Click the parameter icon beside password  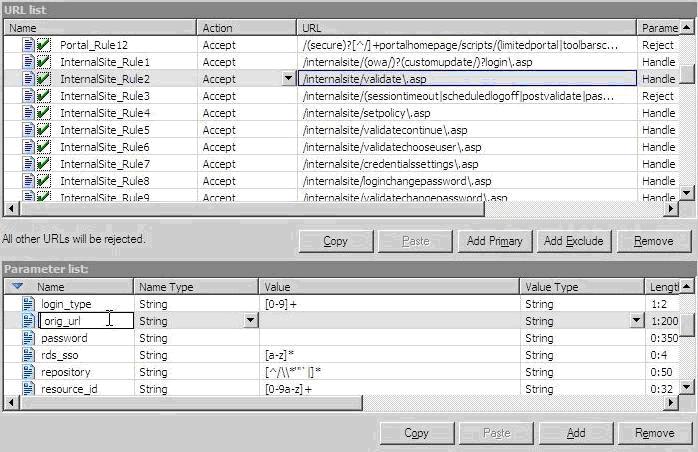[x=28, y=338]
